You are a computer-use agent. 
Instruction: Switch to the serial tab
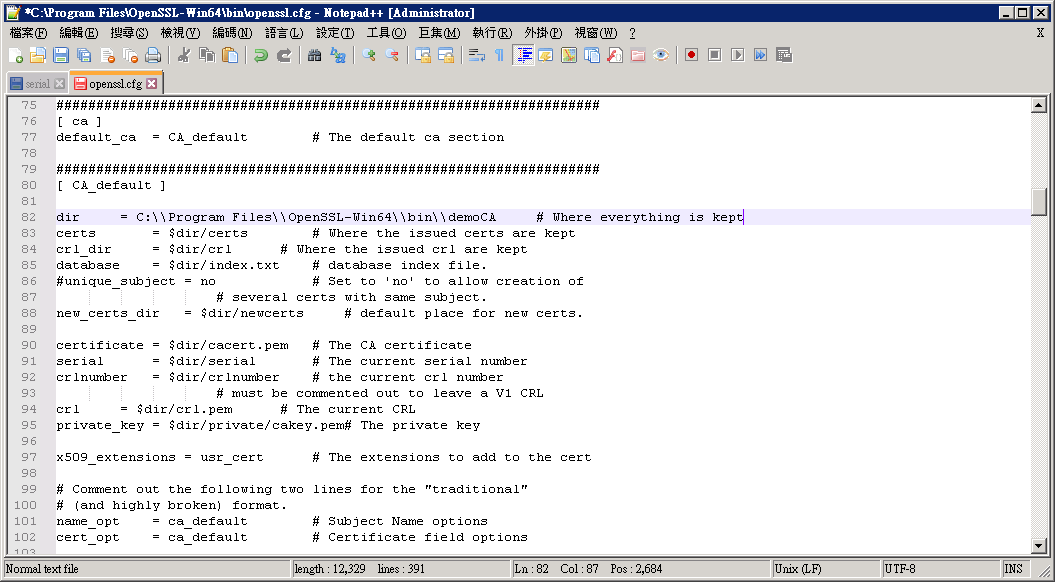click(x=38, y=84)
